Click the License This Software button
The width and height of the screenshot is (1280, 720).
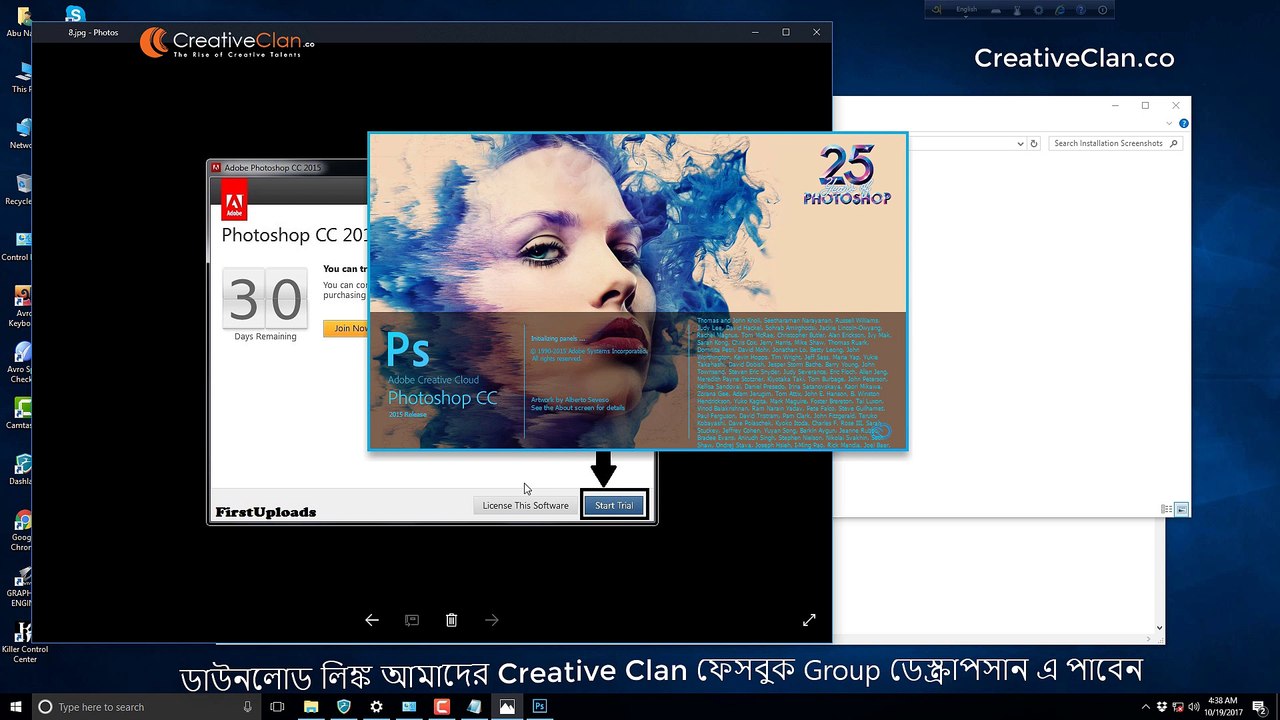525,505
